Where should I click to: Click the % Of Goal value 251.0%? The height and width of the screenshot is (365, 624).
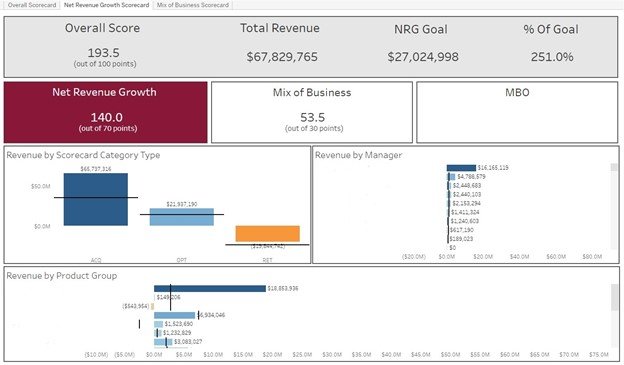[x=552, y=57]
